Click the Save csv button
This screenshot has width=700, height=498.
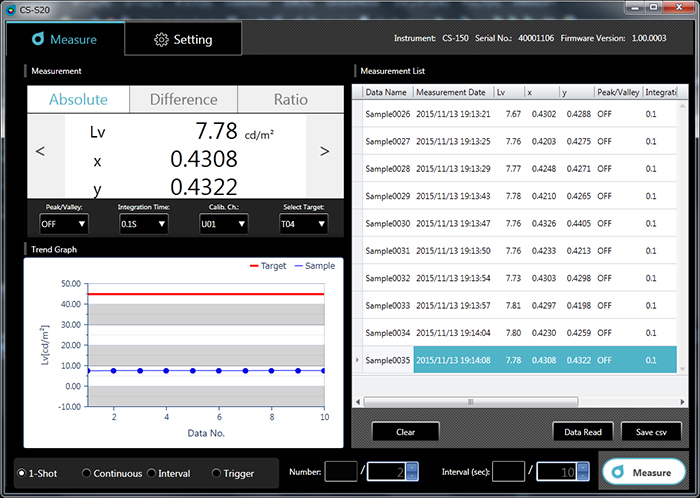pos(651,432)
